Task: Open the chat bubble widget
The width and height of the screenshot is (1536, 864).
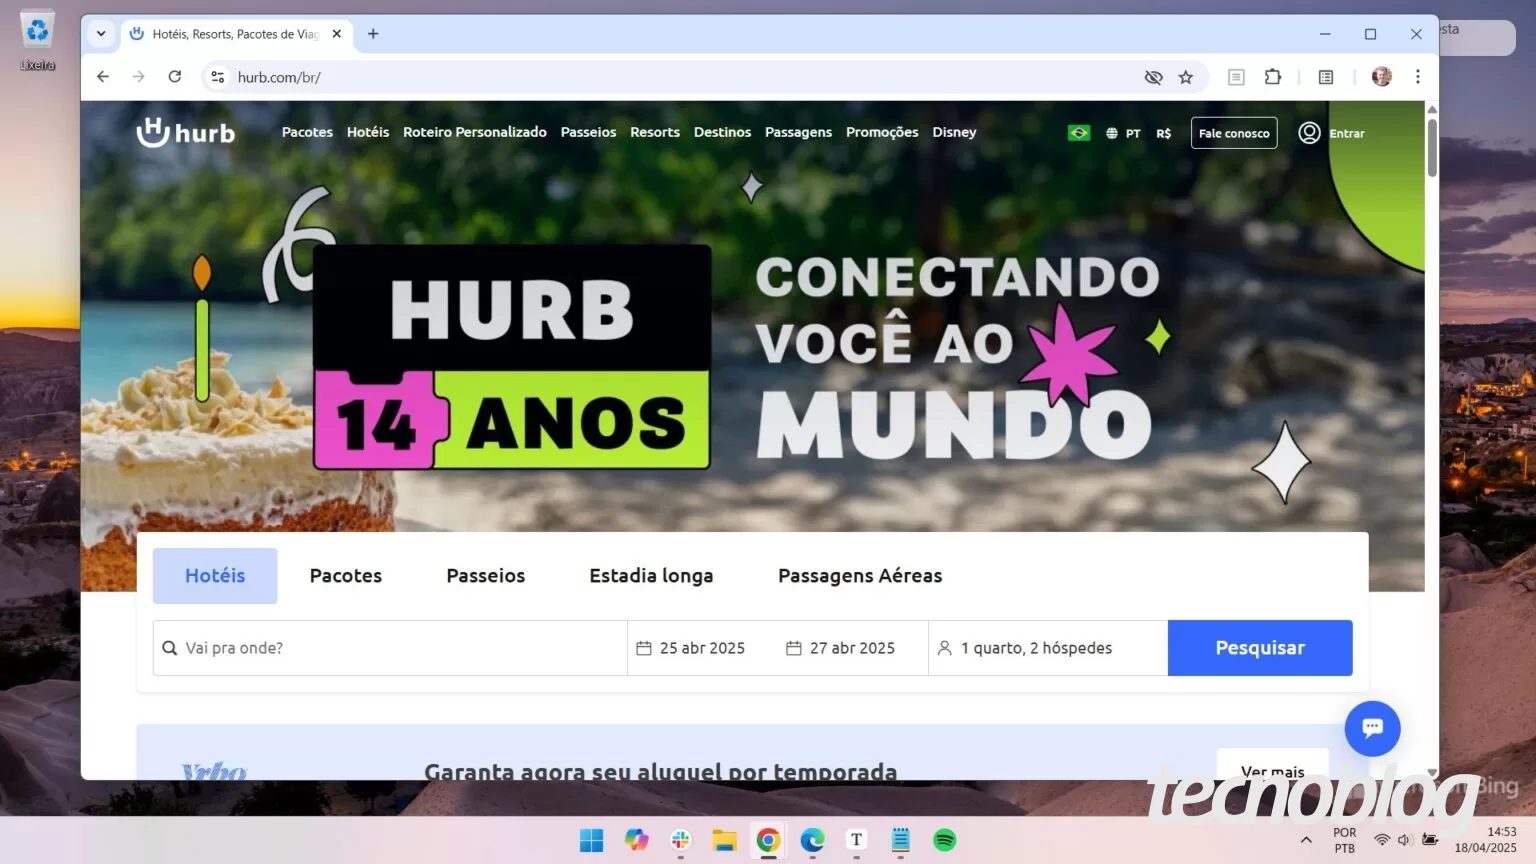Action: pyautogui.click(x=1372, y=728)
